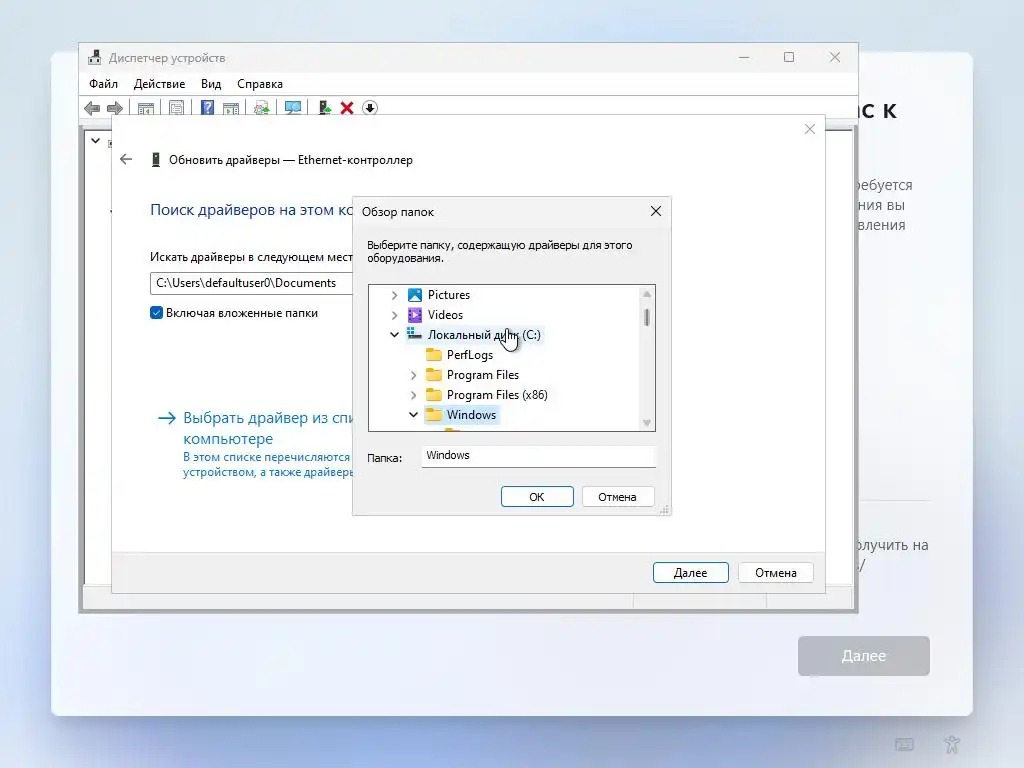Click the 'Обзор папок' resize grip
The height and width of the screenshot is (768, 1024).
pos(664,509)
